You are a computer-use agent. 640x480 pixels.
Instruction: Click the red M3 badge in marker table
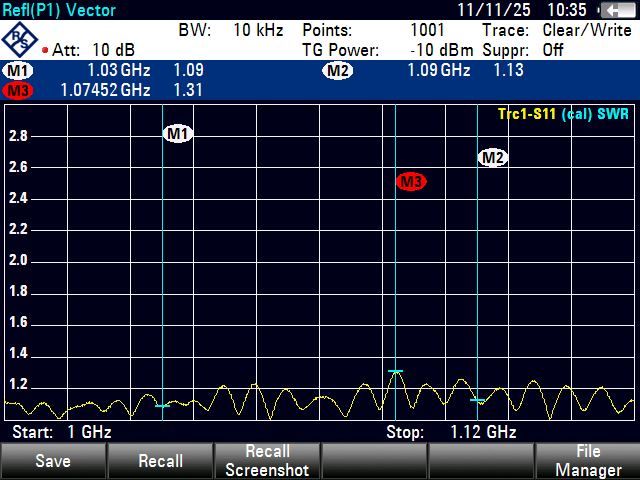18,91
